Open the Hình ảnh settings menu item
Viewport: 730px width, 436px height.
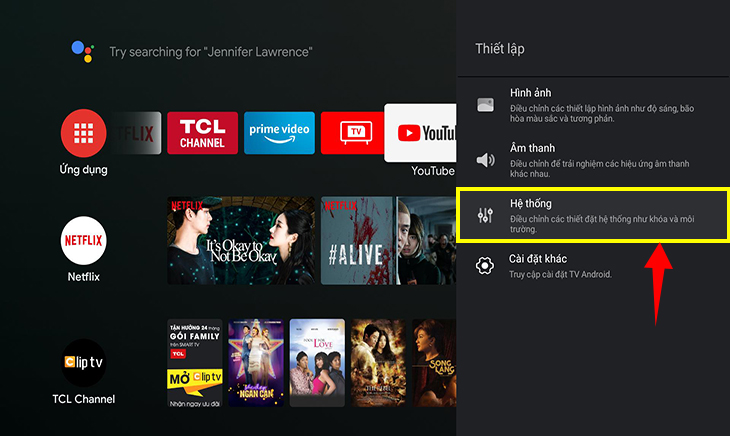pyautogui.click(x=590, y=105)
